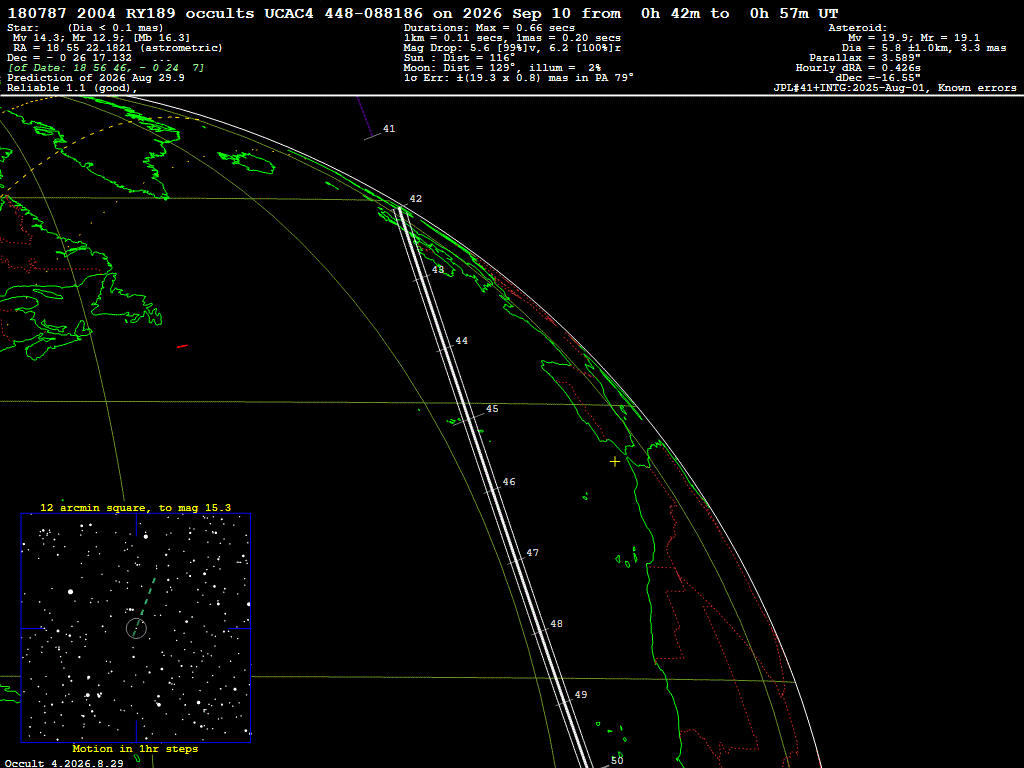1024x768 pixels.
Task: Click the 'Motion in 1hr steps' label
Action: [x=135, y=748]
